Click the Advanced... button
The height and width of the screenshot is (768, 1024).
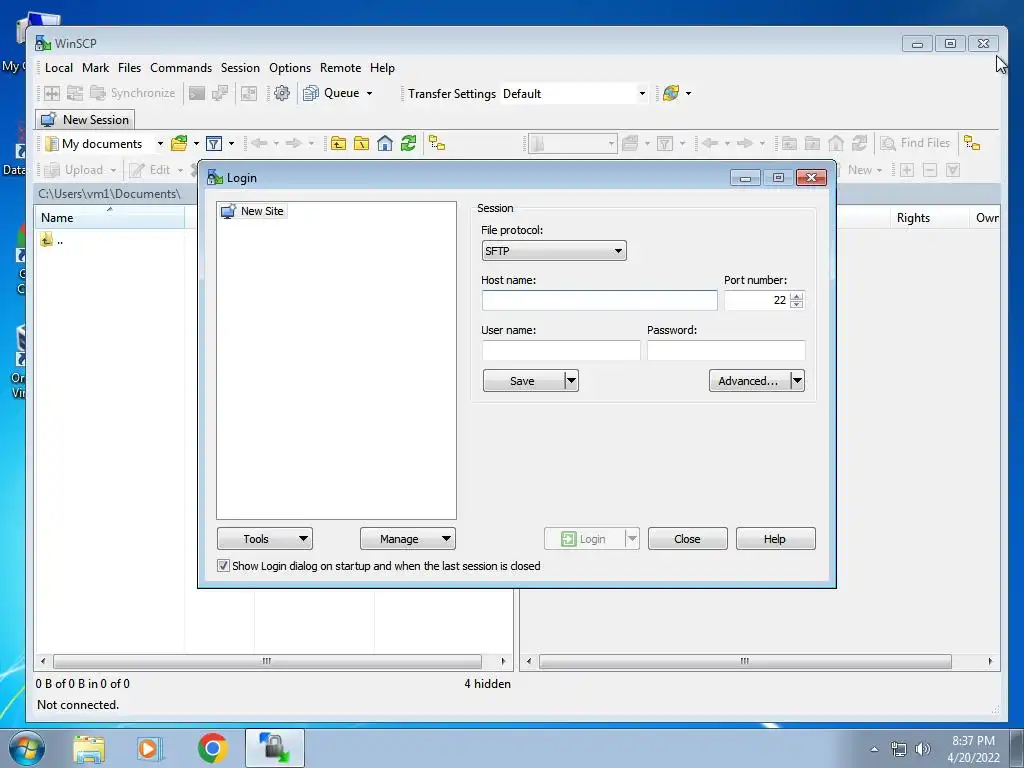pos(749,381)
